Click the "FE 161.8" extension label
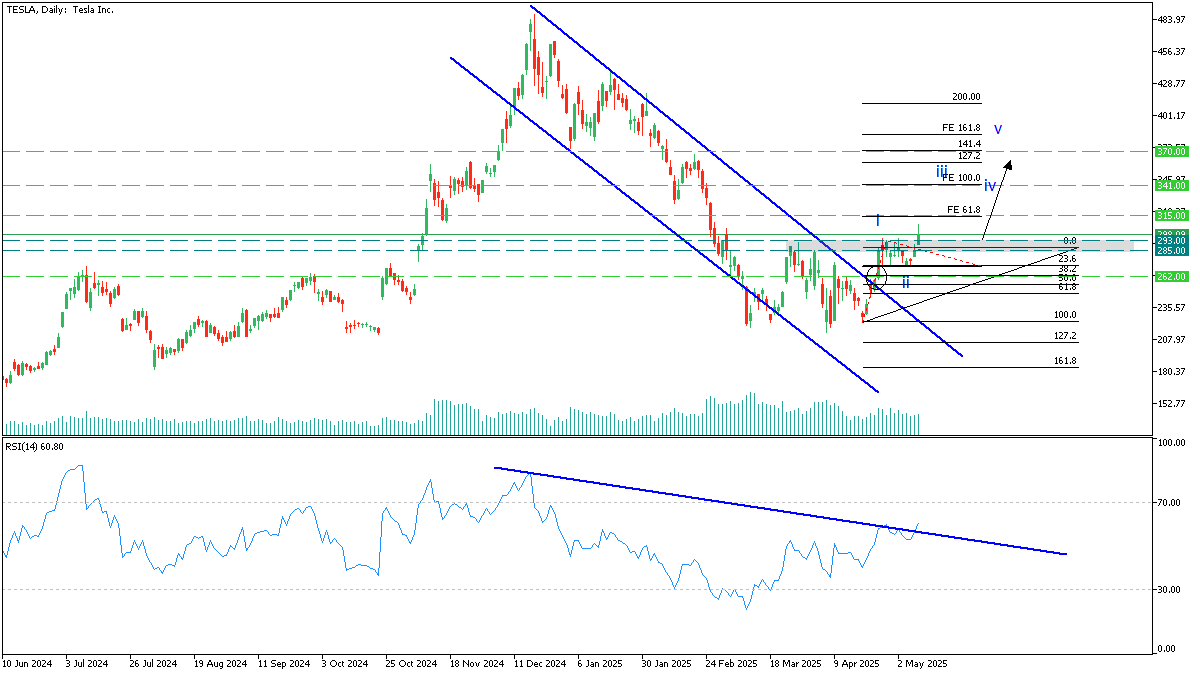 [x=961, y=129]
